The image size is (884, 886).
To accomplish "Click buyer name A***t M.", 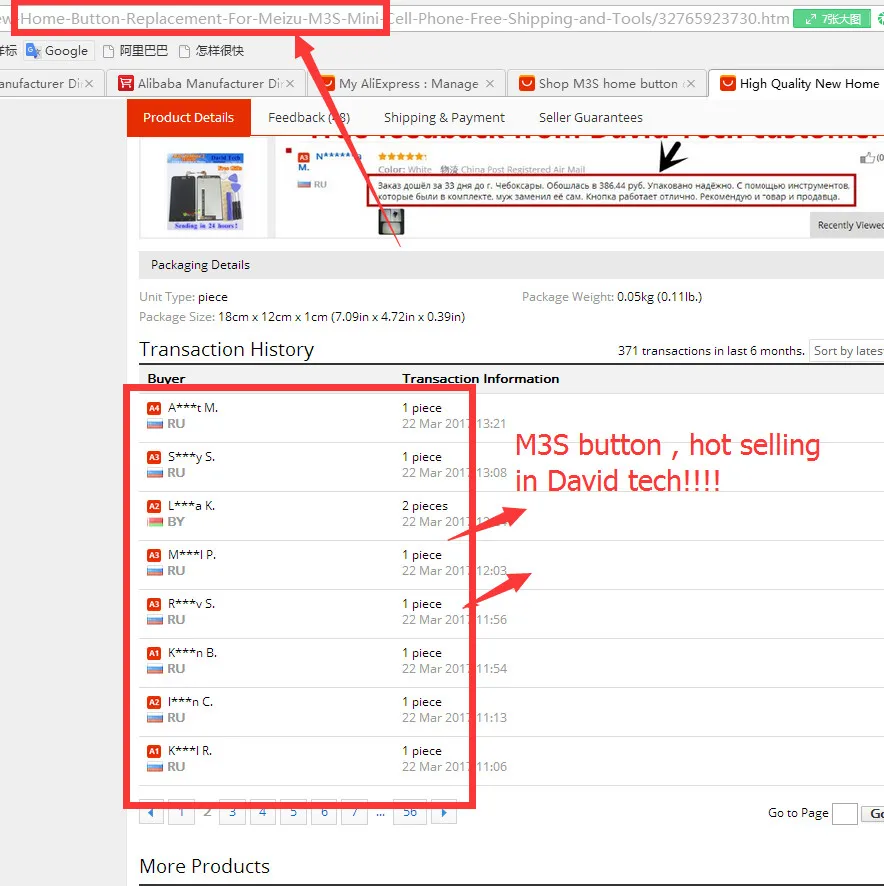I will pyautogui.click(x=193, y=407).
